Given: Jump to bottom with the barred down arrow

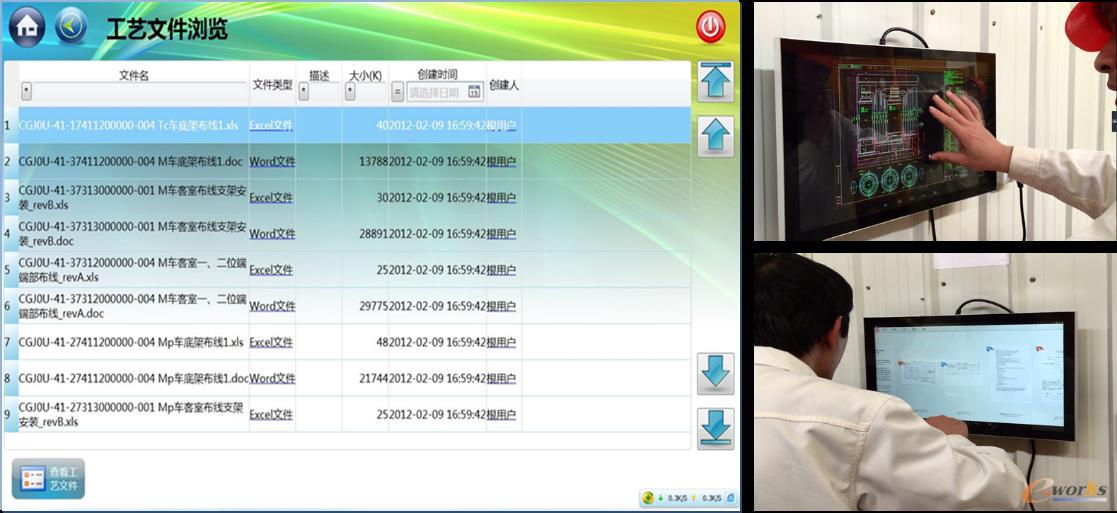Looking at the screenshot, I should (x=716, y=428).
